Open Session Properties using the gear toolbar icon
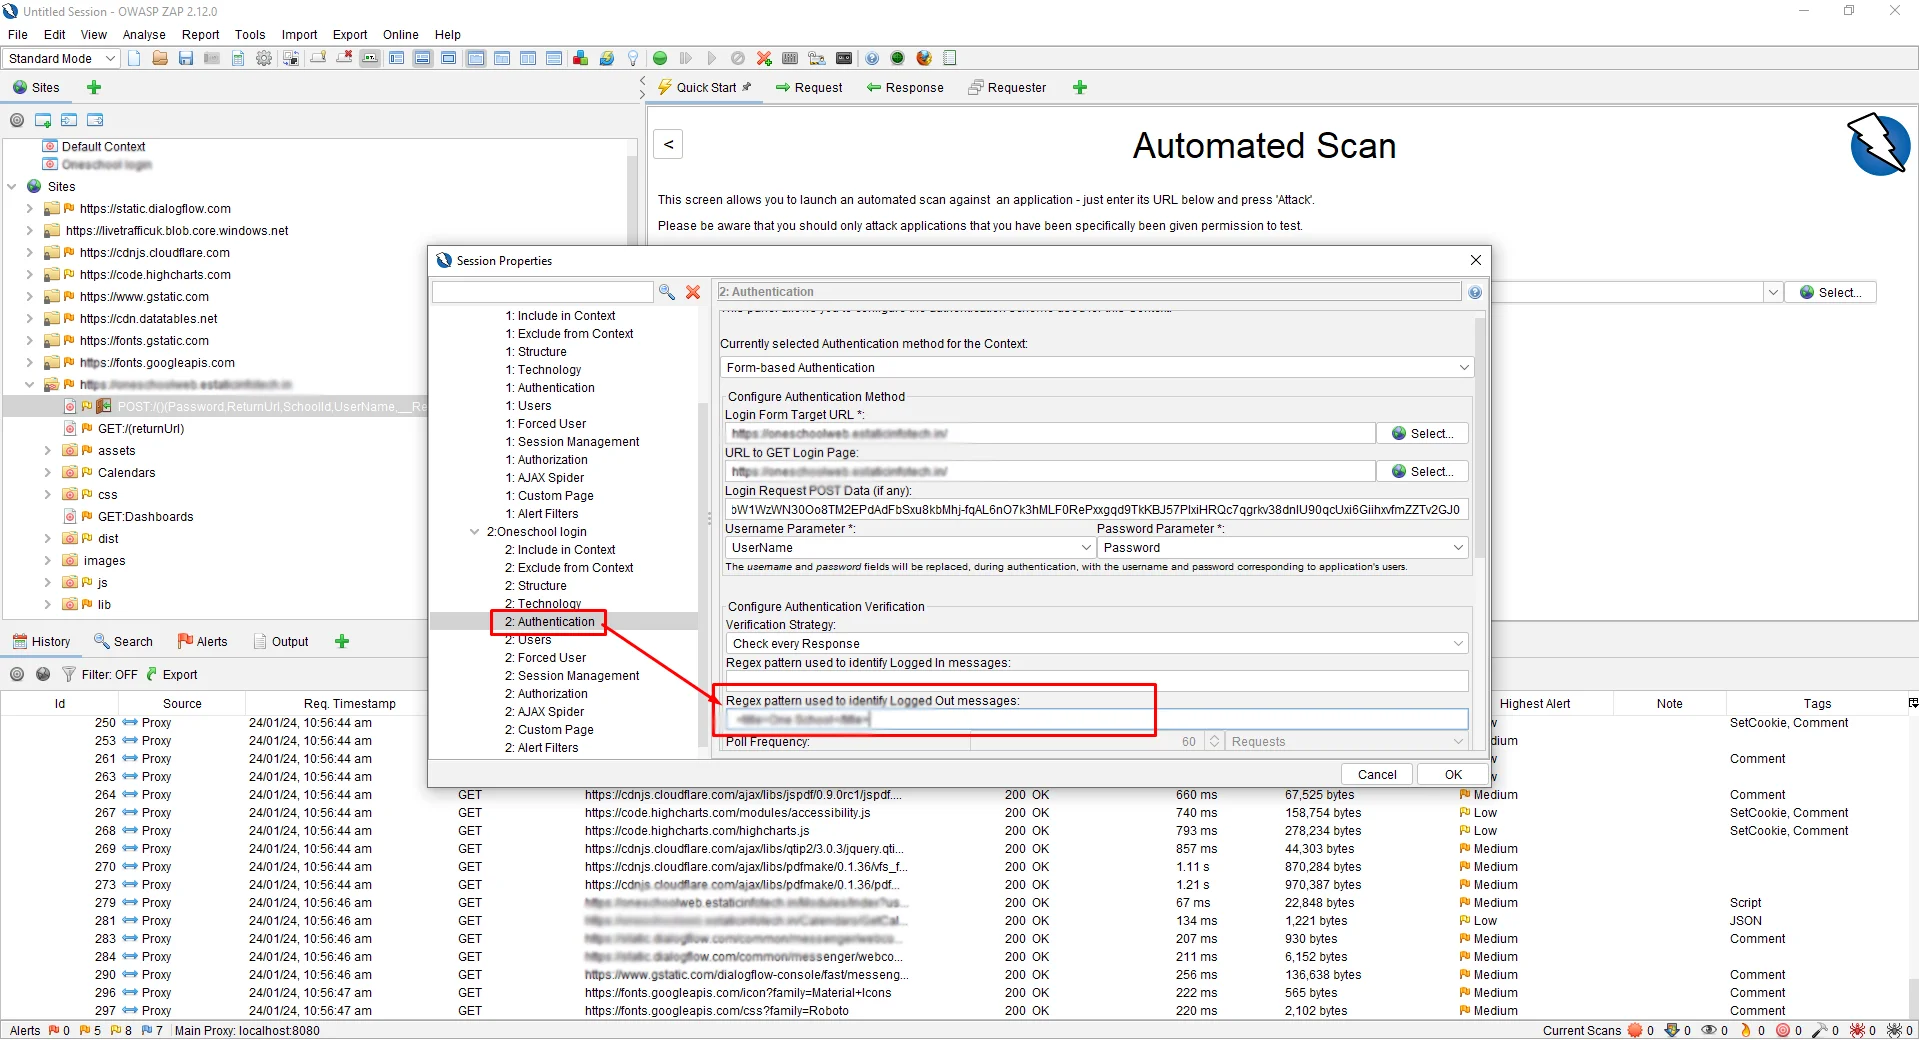 pyautogui.click(x=264, y=58)
